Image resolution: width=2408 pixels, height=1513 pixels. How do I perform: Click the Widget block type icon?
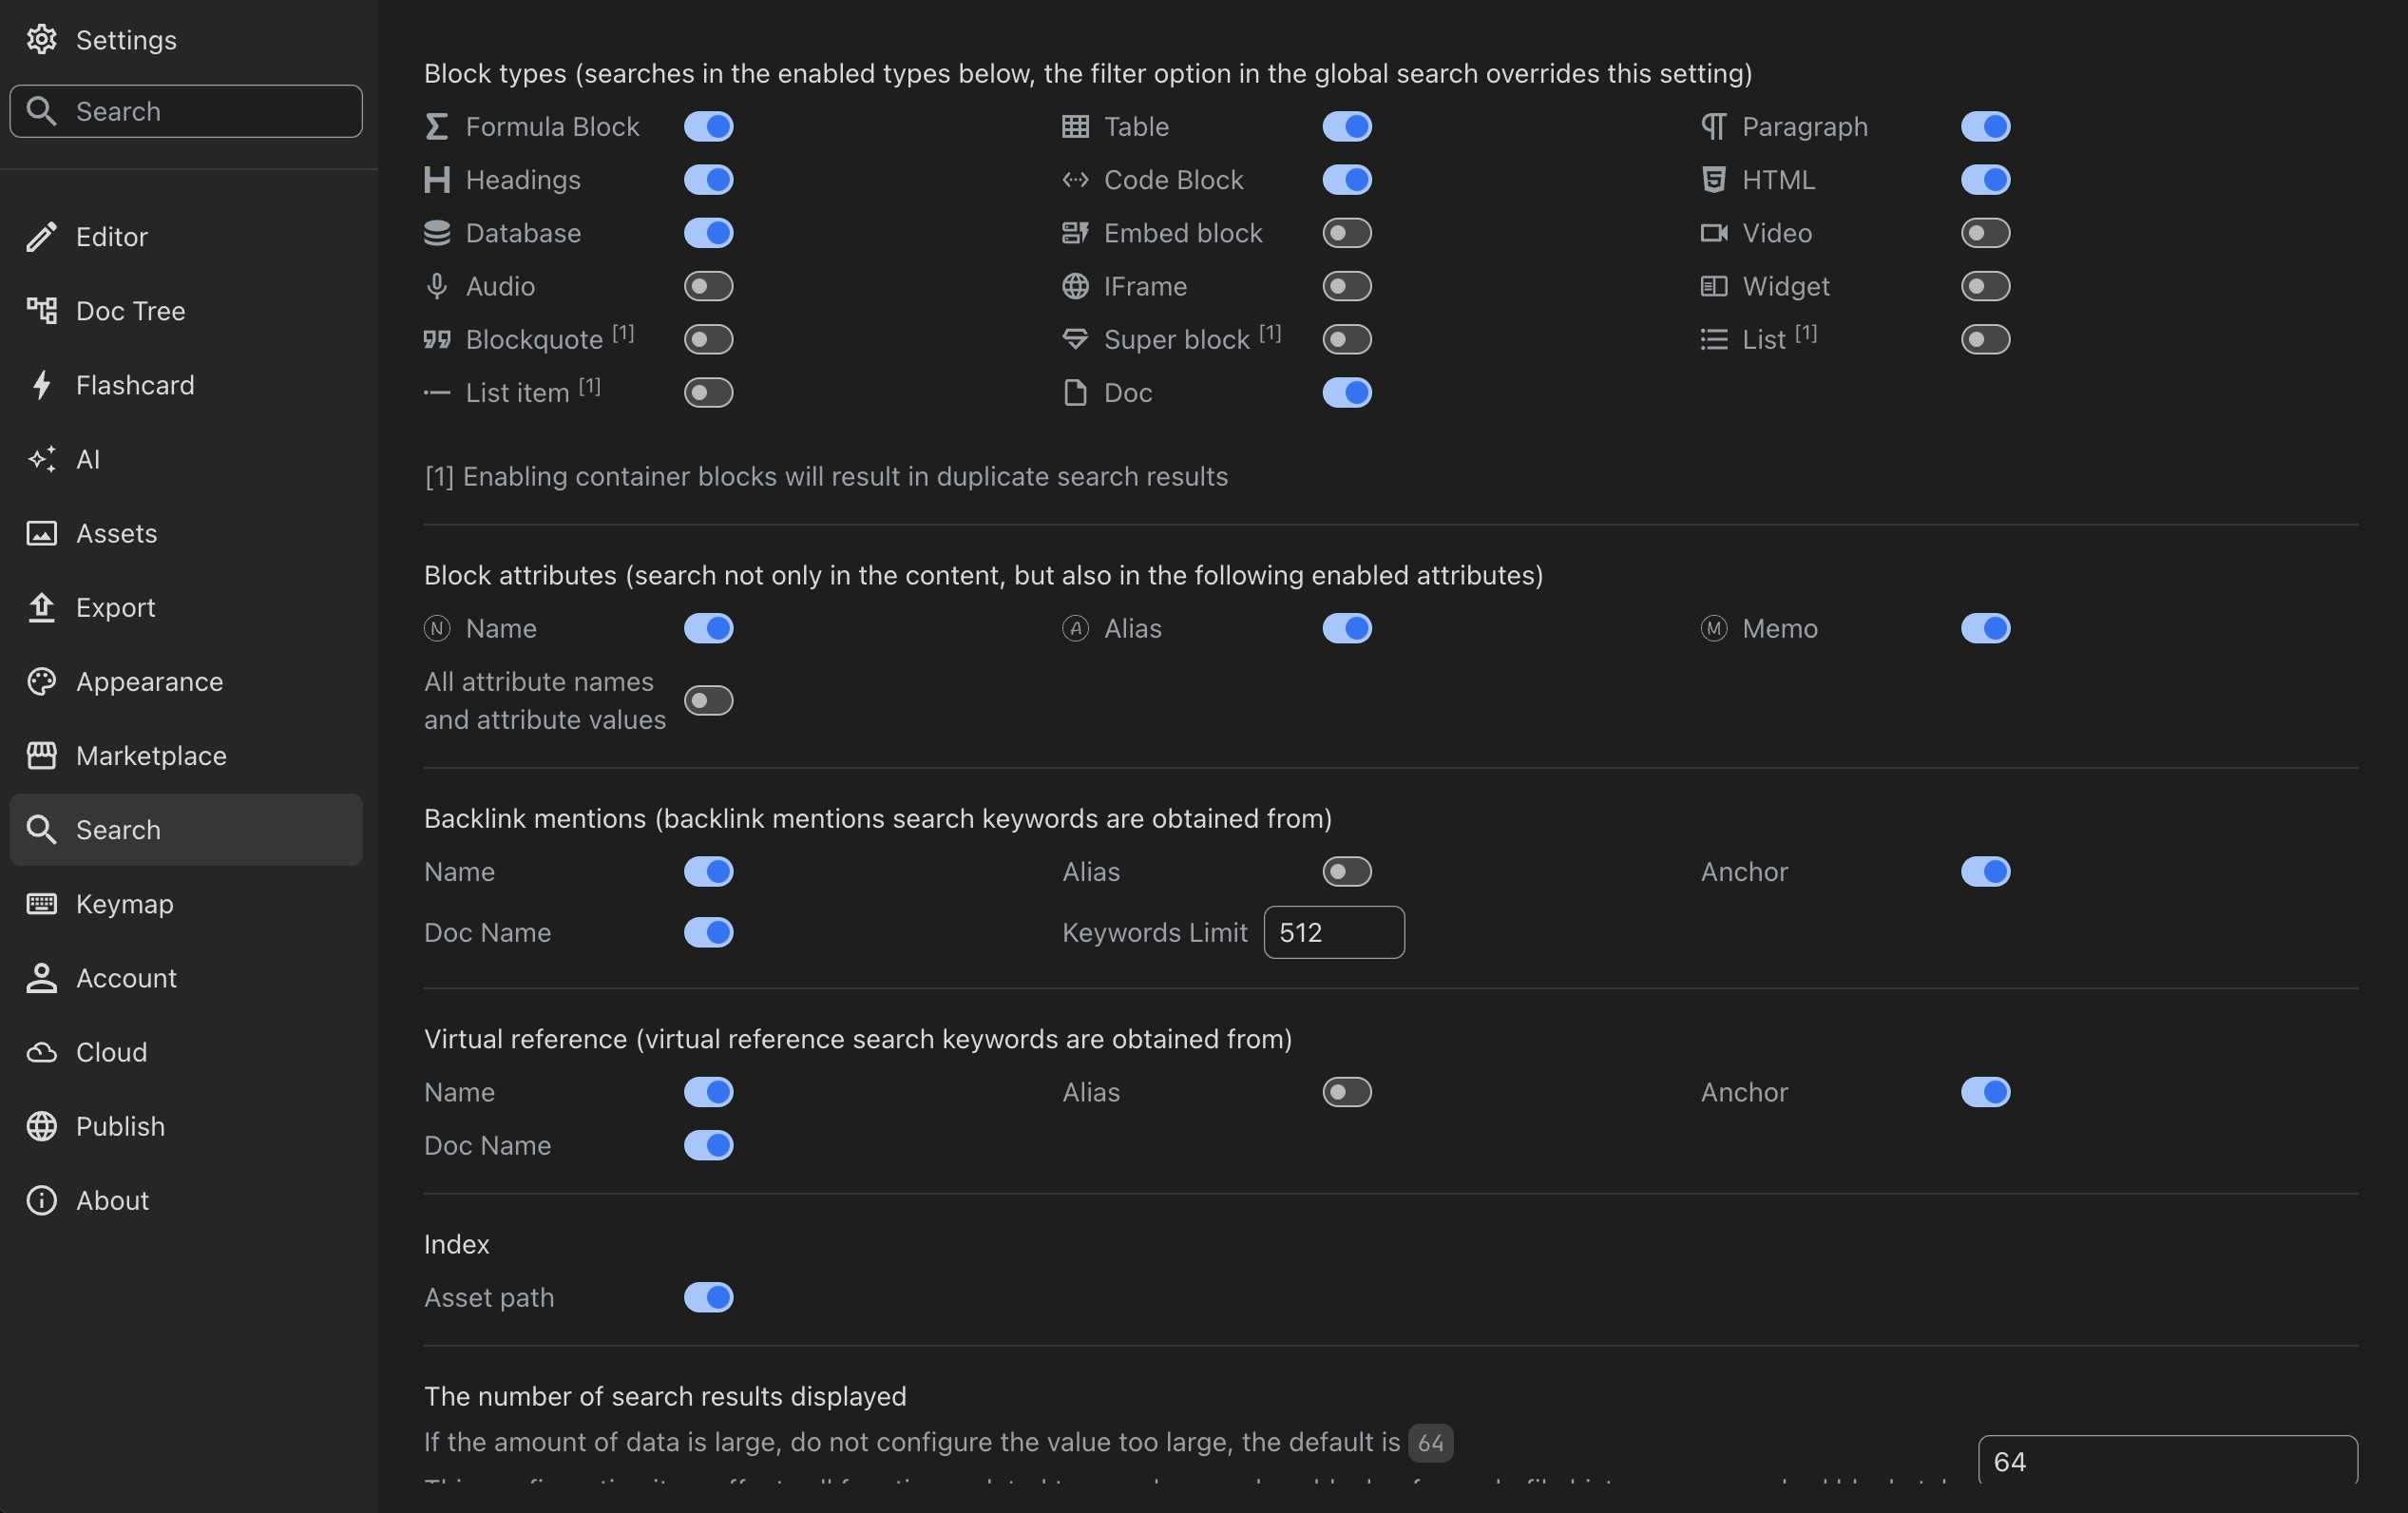1714,286
